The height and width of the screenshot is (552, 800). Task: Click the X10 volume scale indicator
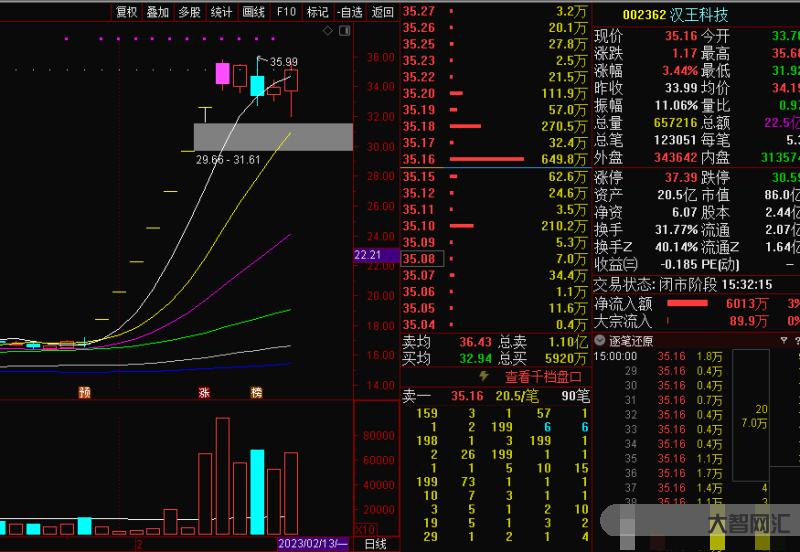click(x=366, y=529)
